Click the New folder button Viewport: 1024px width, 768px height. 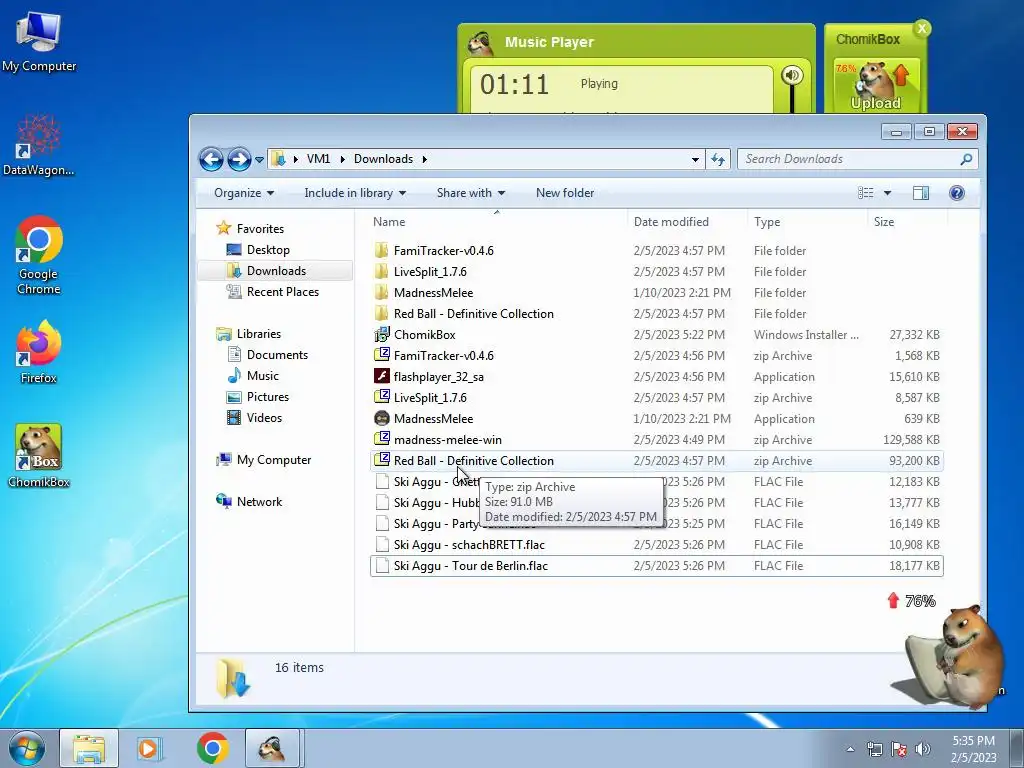565,193
